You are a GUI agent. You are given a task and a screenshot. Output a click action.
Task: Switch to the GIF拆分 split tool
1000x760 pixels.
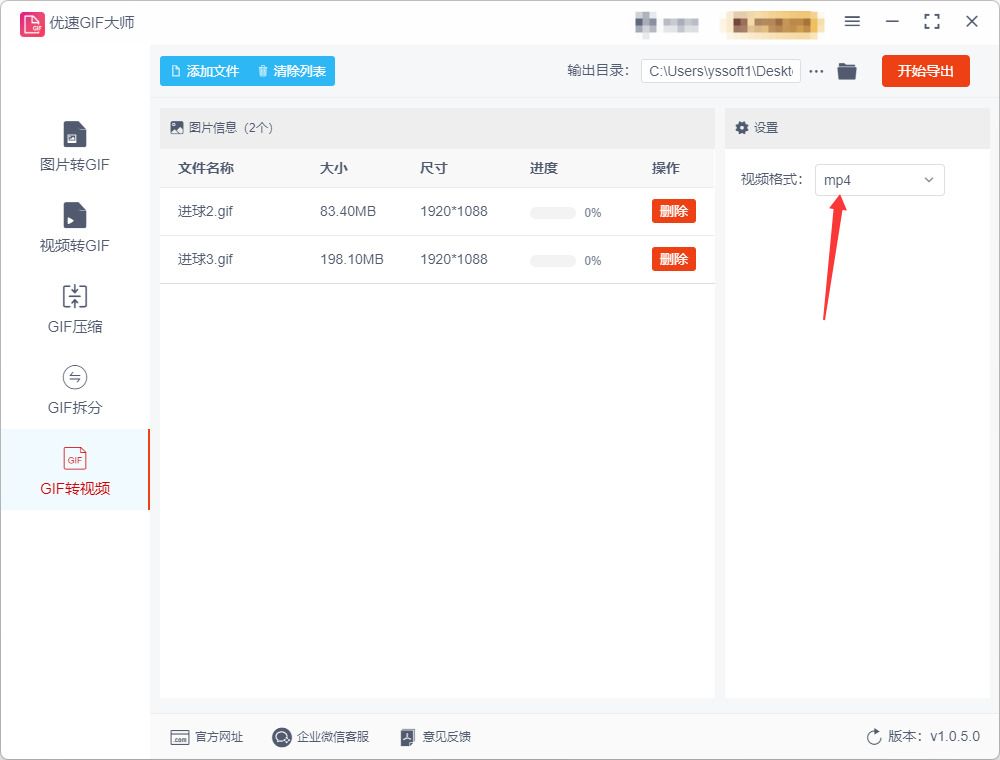[x=75, y=389]
